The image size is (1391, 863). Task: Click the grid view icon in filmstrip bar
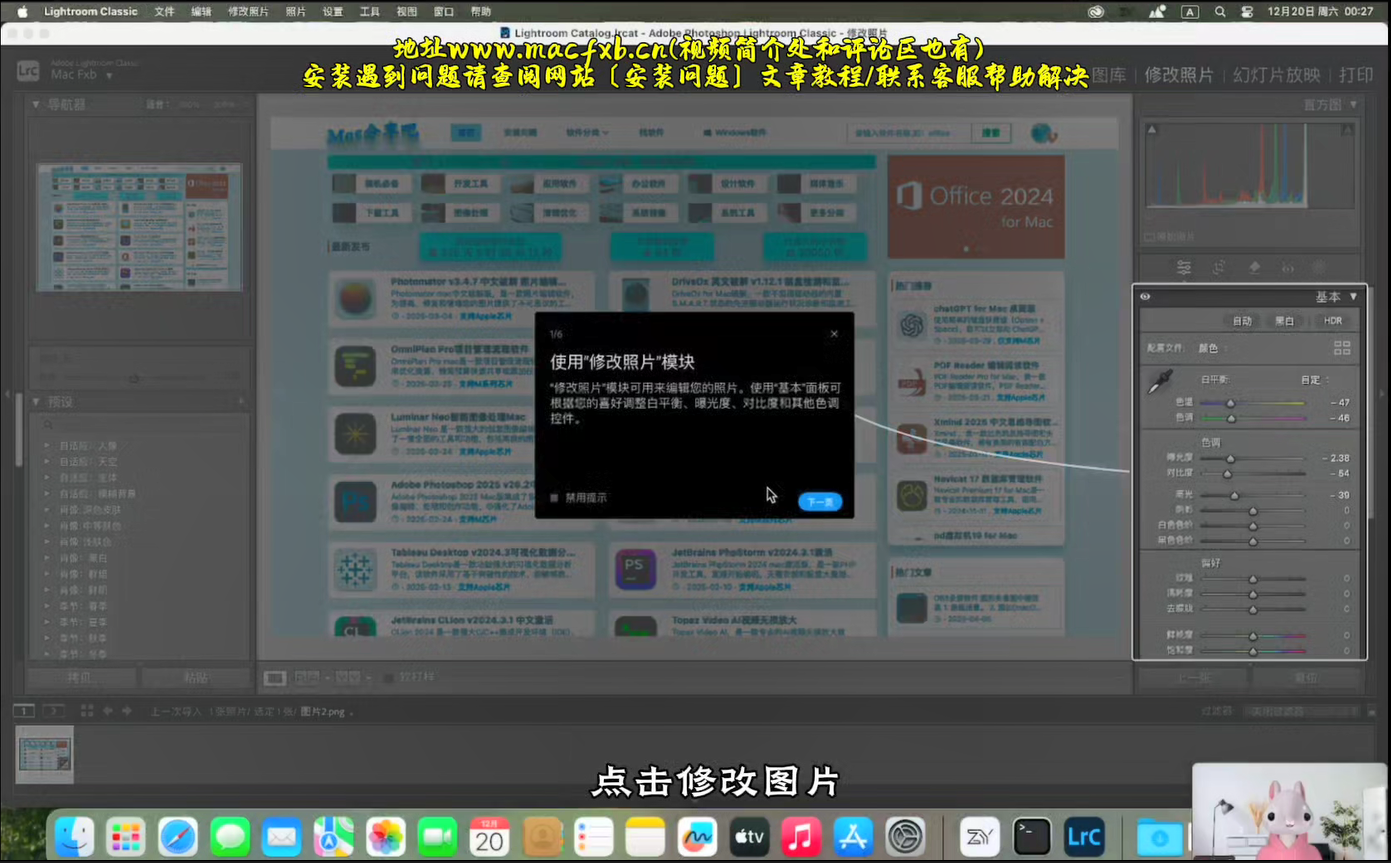click(x=87, y=711)
